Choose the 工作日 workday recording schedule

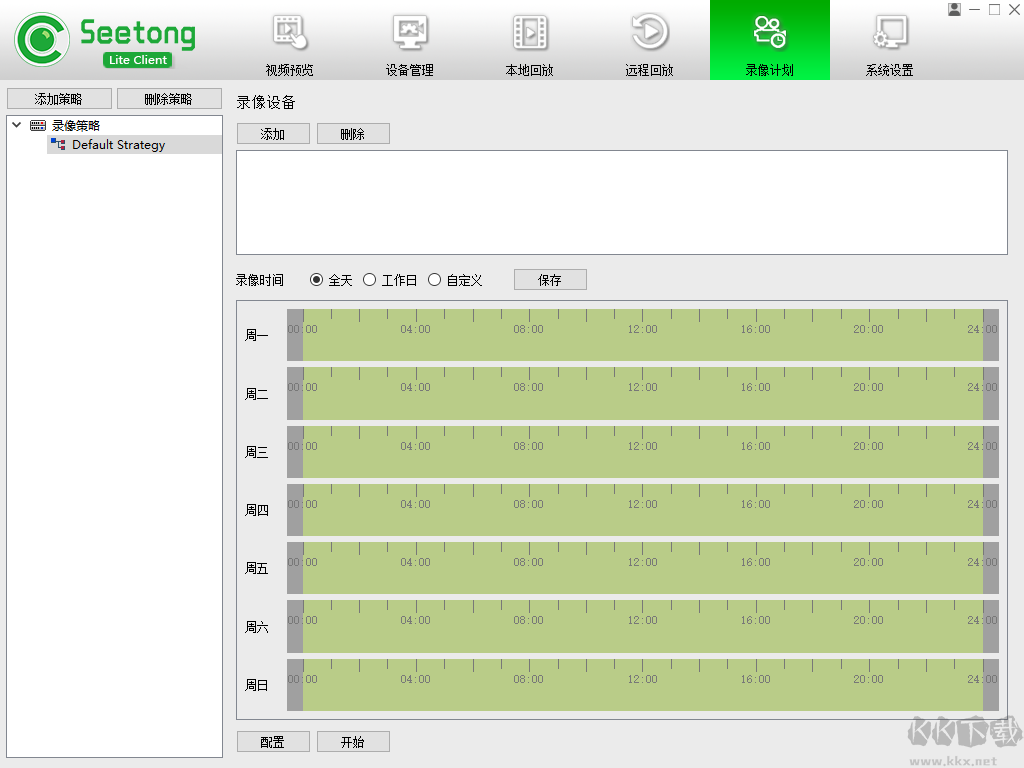point(370,280)
